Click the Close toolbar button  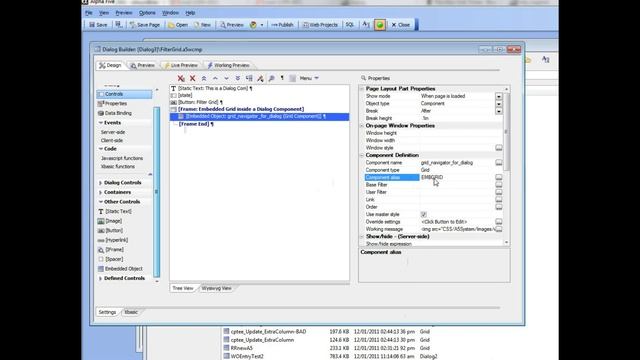coord(401,25)
